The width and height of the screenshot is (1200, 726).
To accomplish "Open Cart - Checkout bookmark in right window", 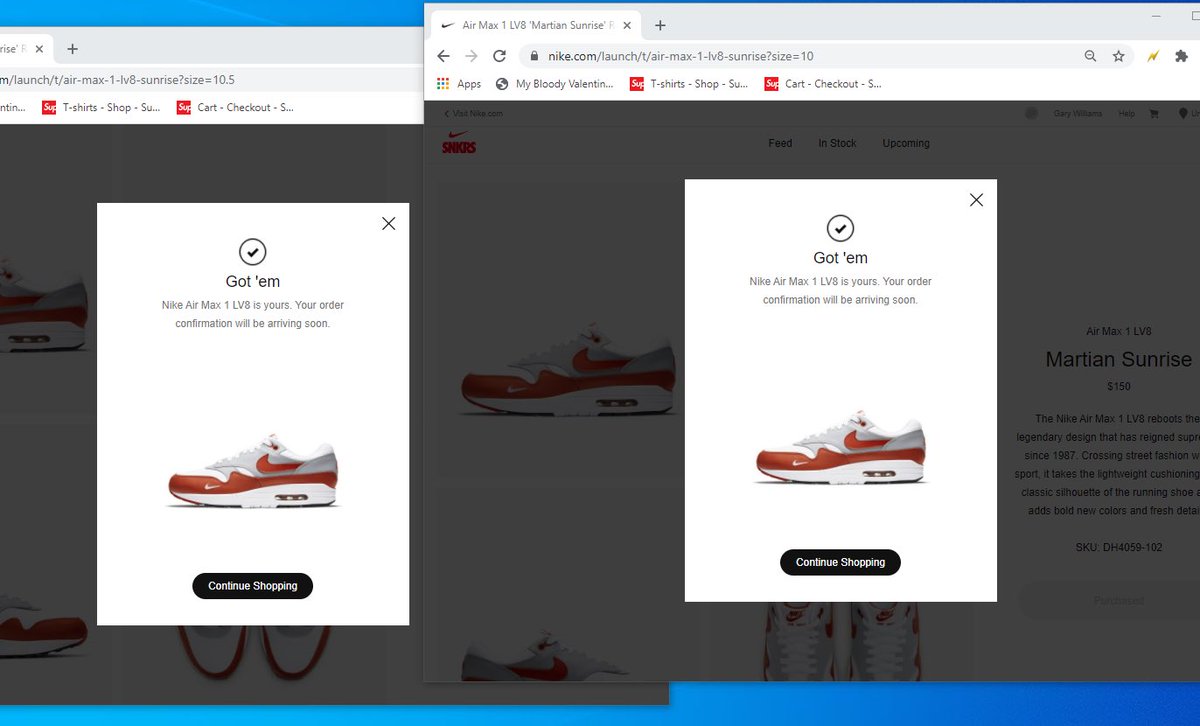I will [x=823, y=84].
